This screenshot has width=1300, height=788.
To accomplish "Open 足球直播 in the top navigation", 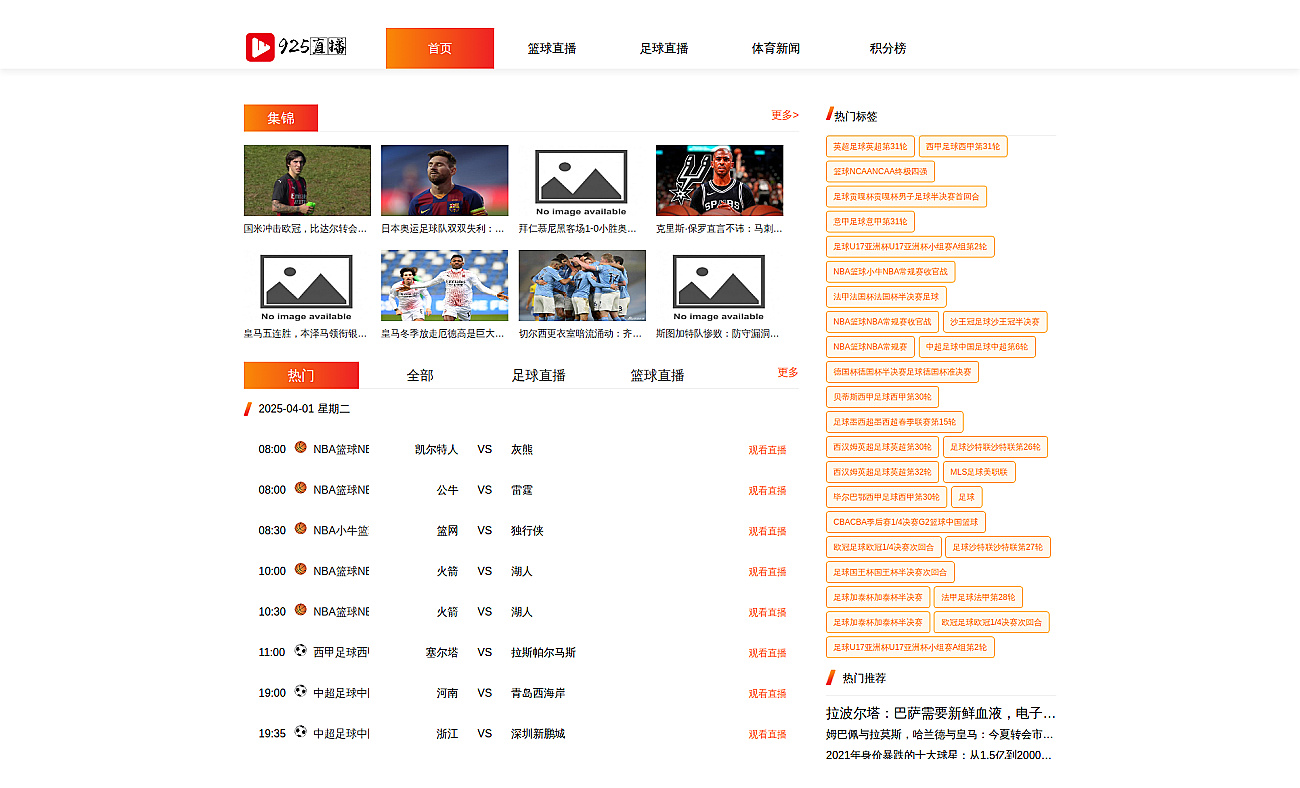I will 664,48.
